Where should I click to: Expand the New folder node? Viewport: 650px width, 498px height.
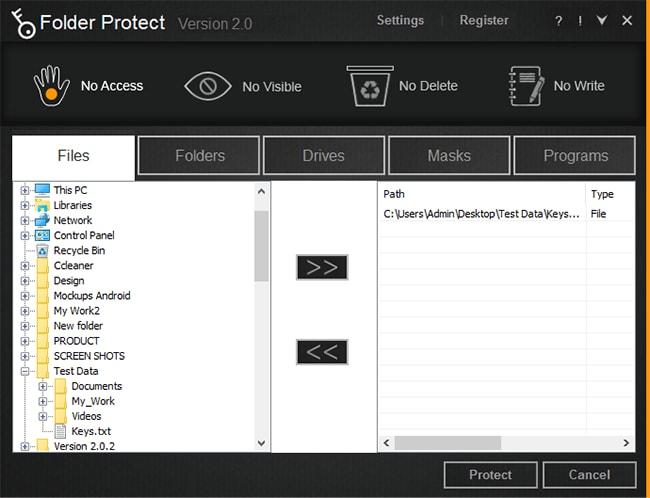[24, 326]
